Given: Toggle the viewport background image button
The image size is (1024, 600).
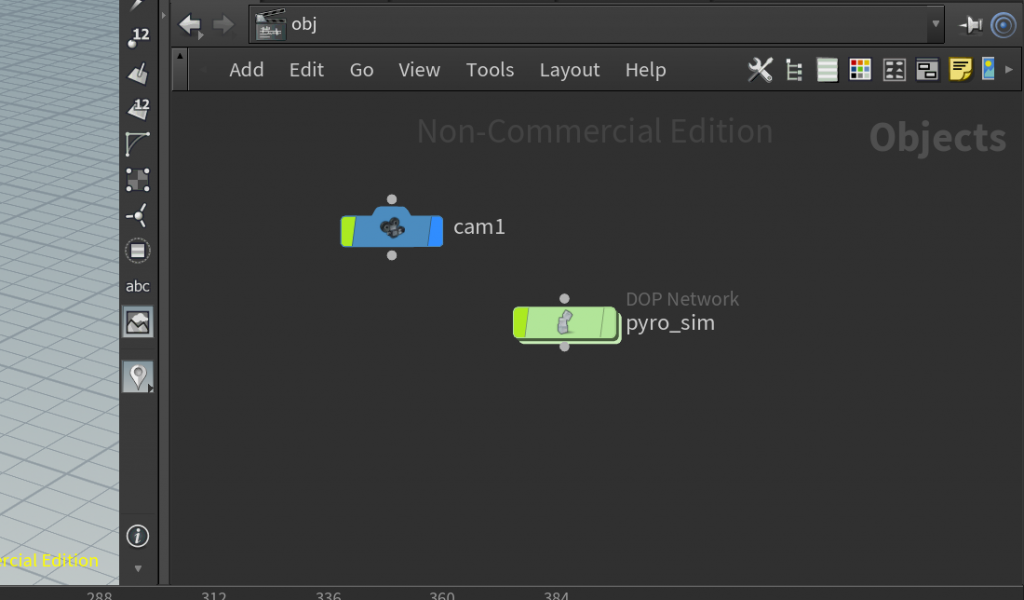Looking at the screenshot, I should pyautogui.click(x=138, y=322).
